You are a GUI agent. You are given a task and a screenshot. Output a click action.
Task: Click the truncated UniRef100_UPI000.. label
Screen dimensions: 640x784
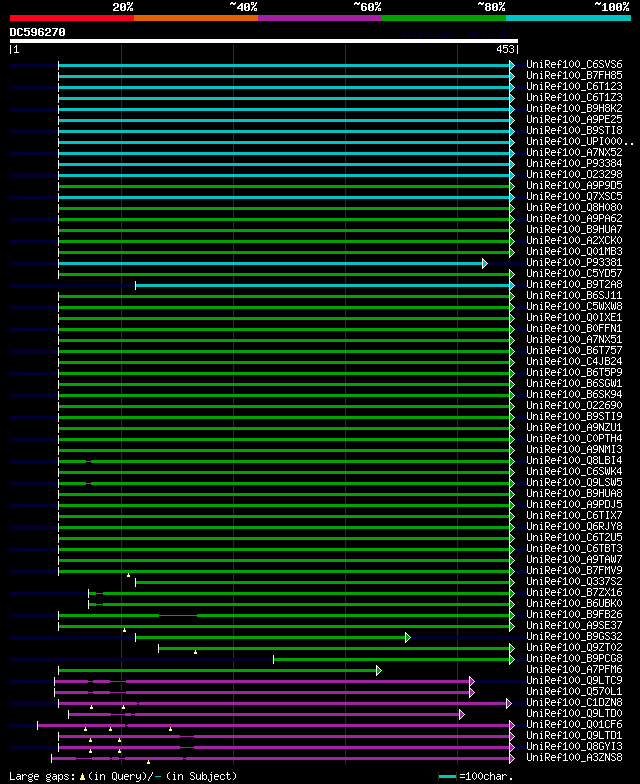pyautogui.click(x=580, y=142)
